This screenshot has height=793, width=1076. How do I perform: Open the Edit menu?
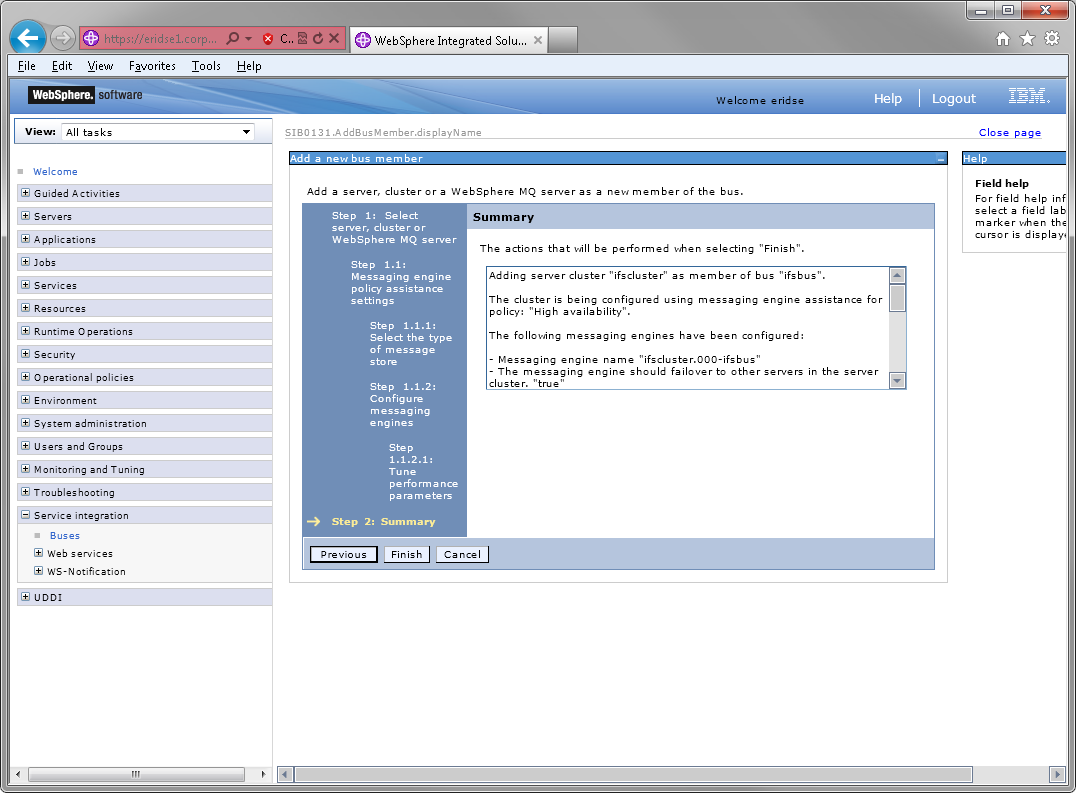62,66
